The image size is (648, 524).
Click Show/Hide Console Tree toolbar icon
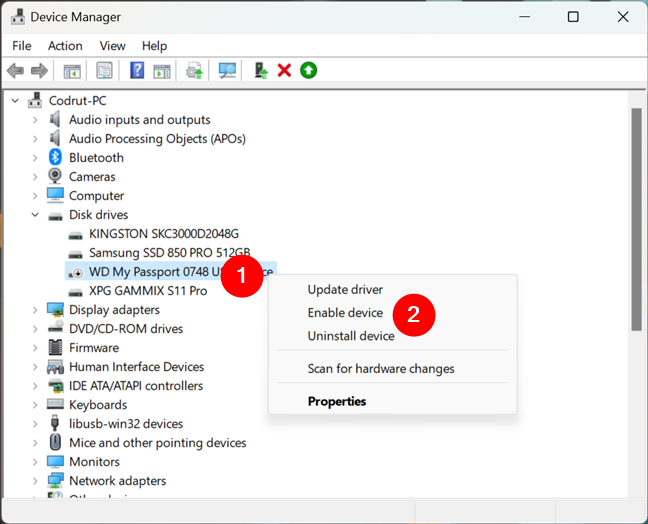pos(72,71)
